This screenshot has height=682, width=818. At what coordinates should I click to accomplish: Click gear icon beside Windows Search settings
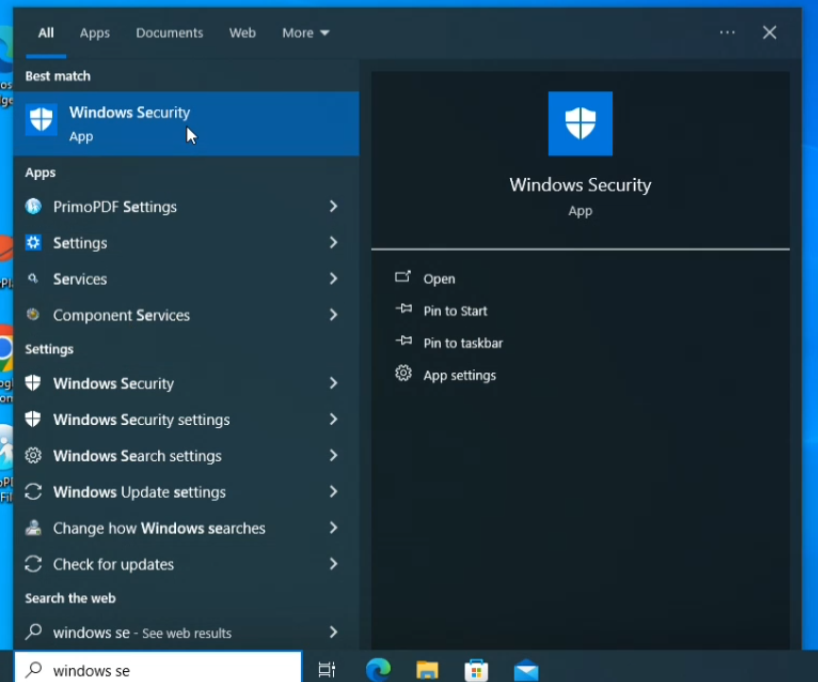(33, 456)
